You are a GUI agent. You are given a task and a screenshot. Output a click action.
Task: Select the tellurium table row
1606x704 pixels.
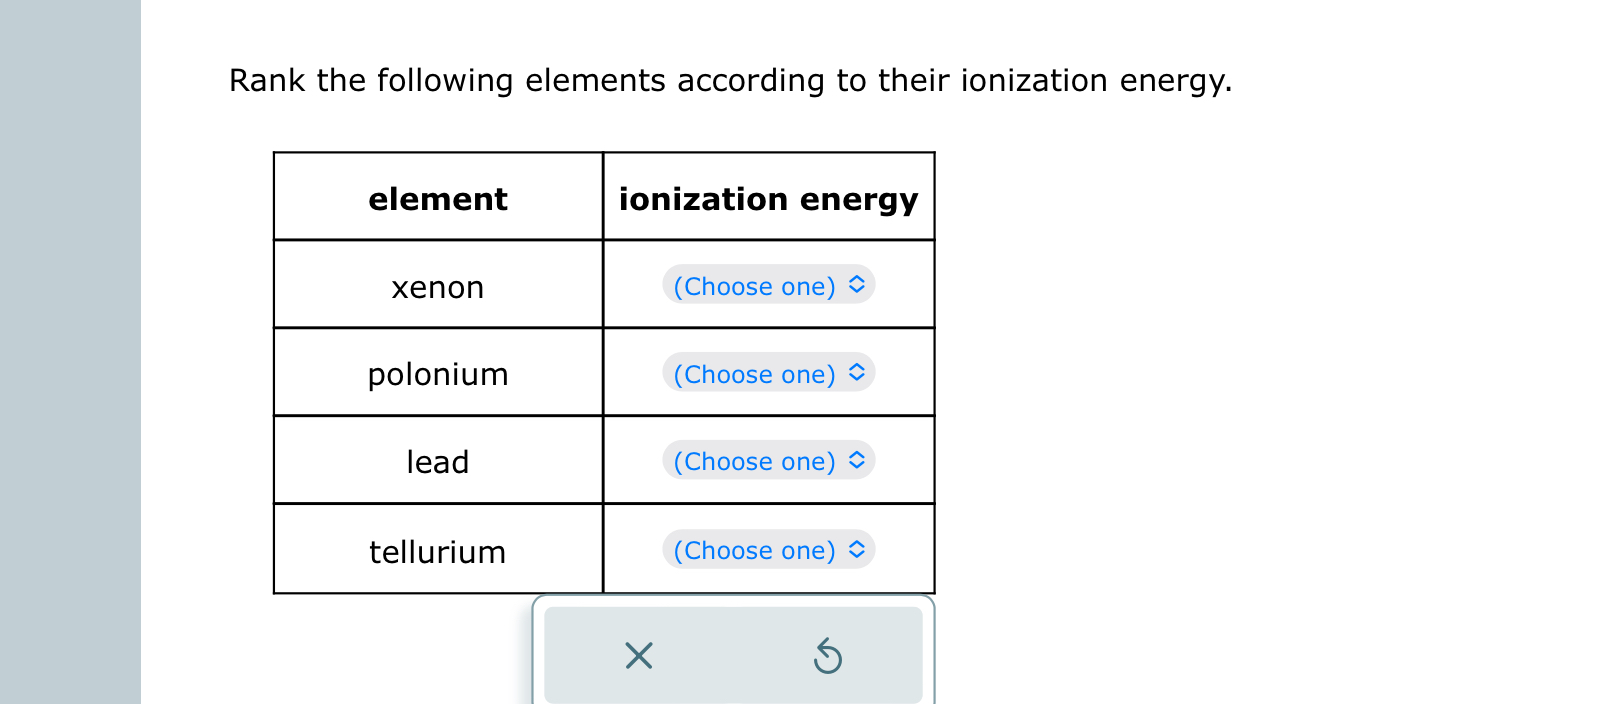(x=438, y=552)
